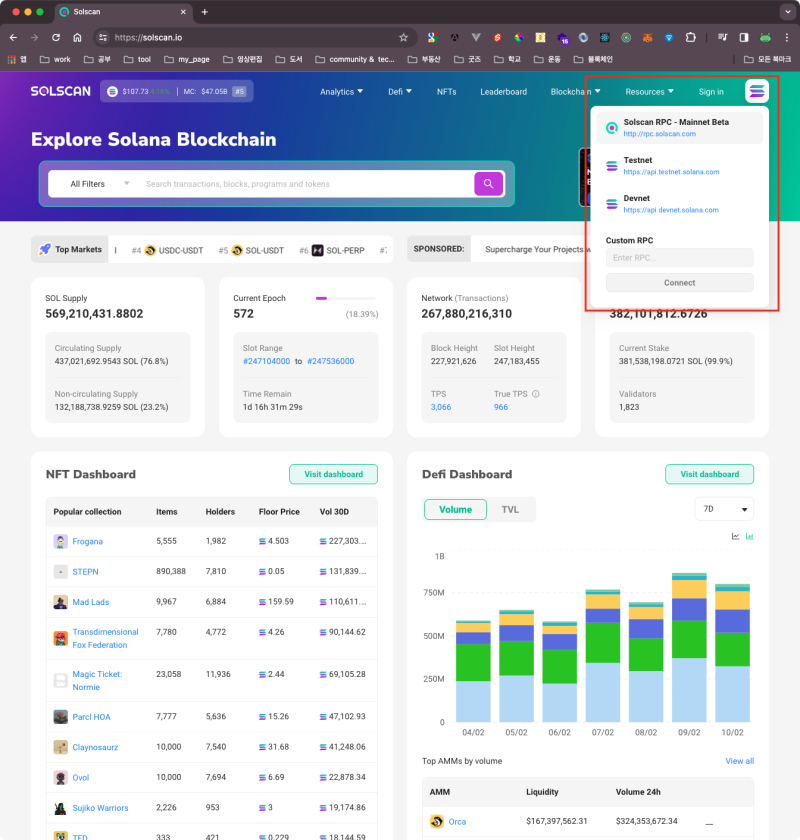Open the side panel browser icon
The image size is (800, 840).
point(744,38)
